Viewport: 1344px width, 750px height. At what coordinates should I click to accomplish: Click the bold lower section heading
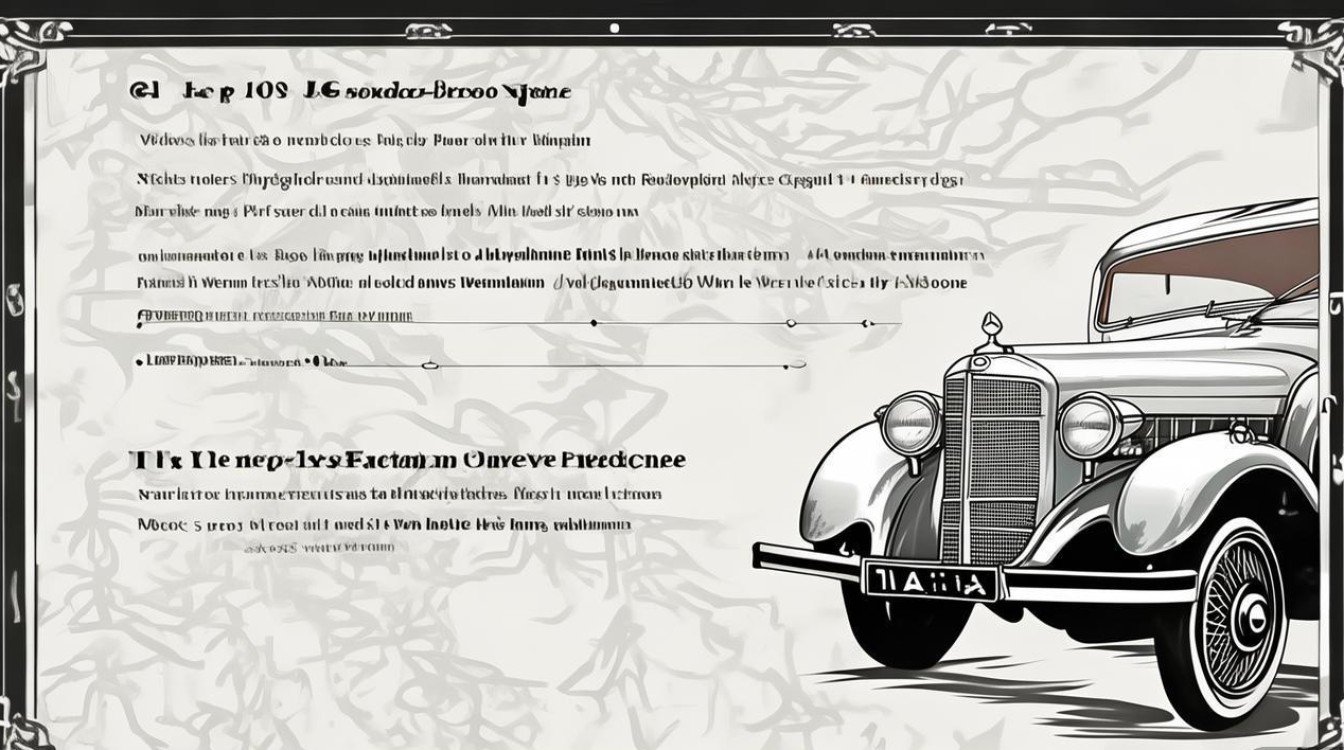tap(408, 459)
